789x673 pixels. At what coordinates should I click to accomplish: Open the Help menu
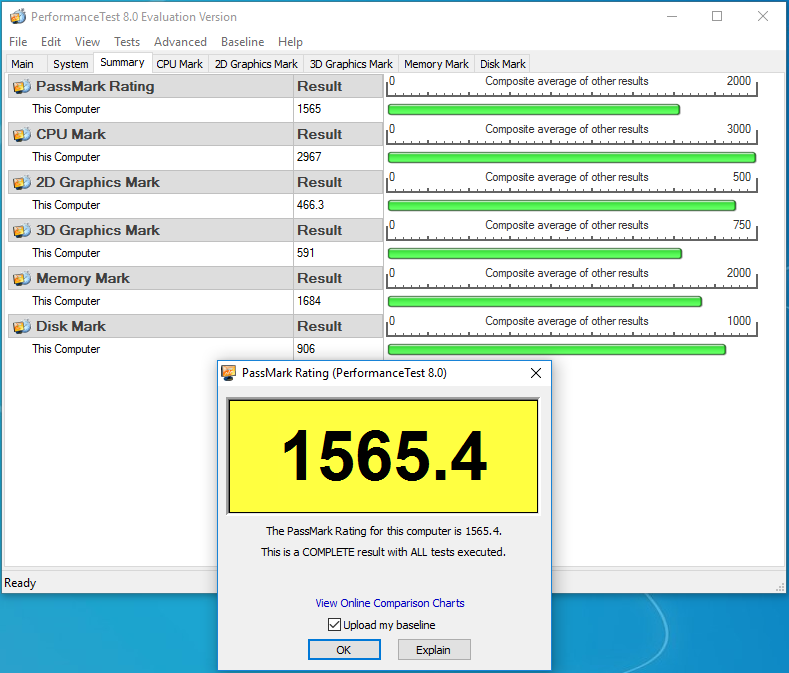pyautogui.click(x=290, y=42)
